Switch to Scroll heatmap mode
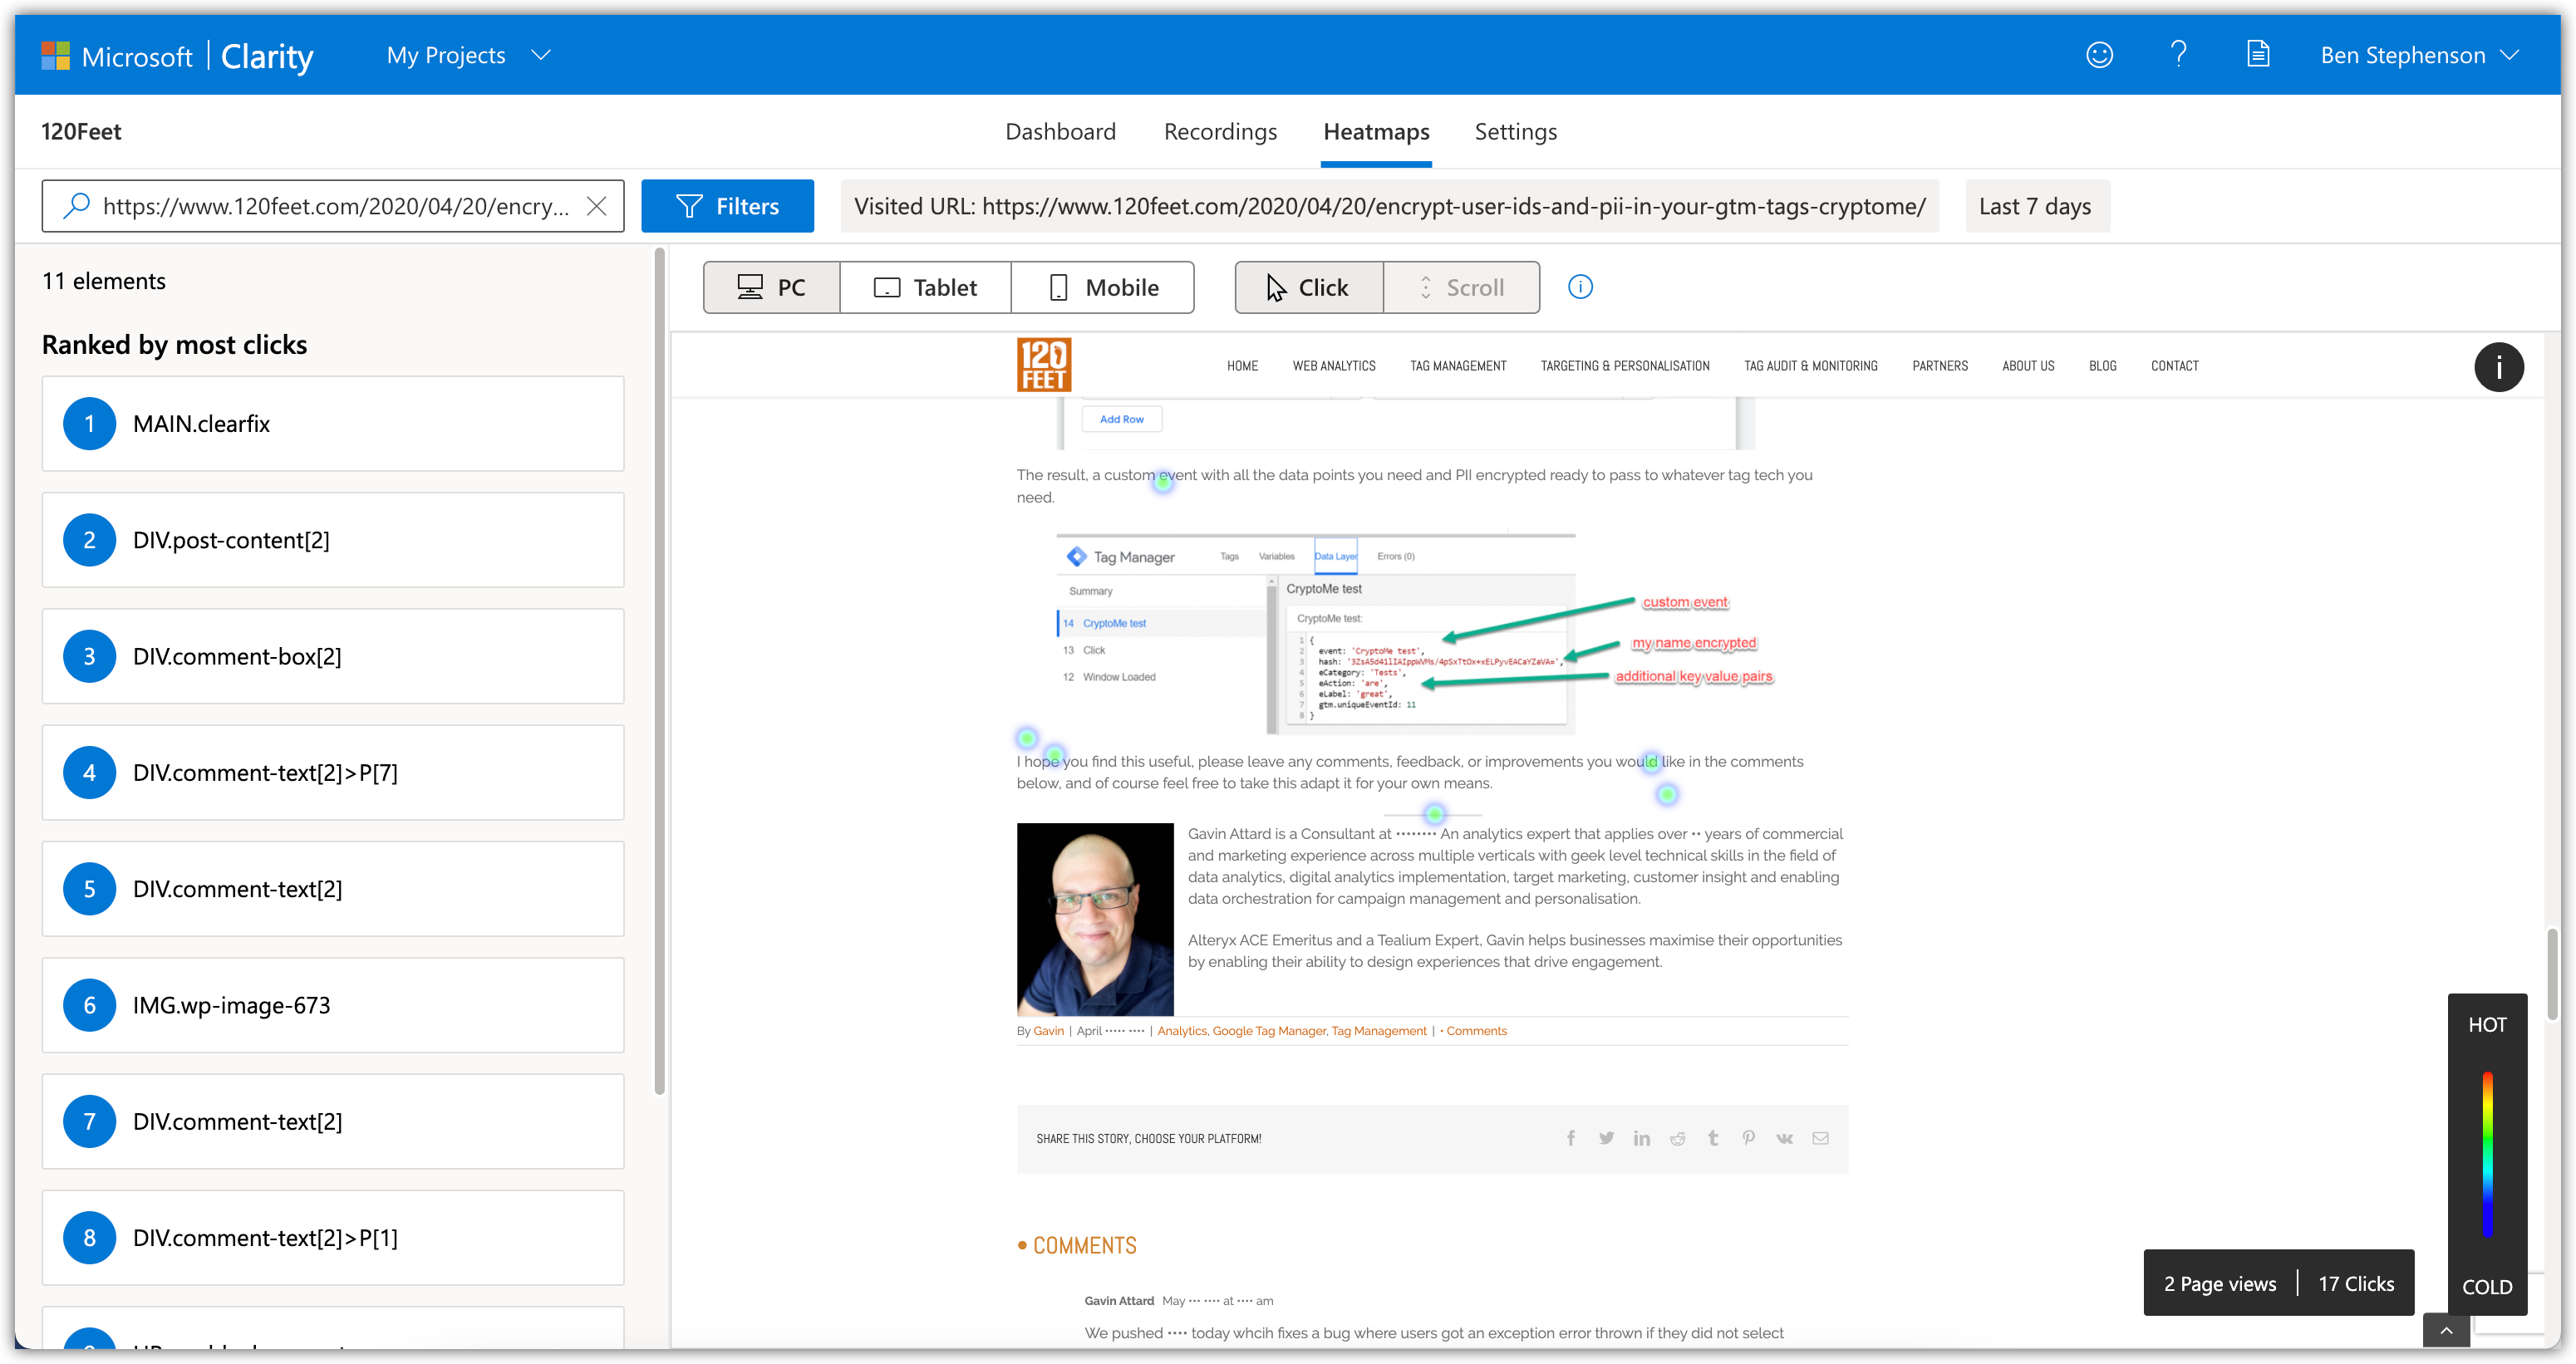The width and height of the screenshot is (2576, 1364). click(x=1462, y=288)
